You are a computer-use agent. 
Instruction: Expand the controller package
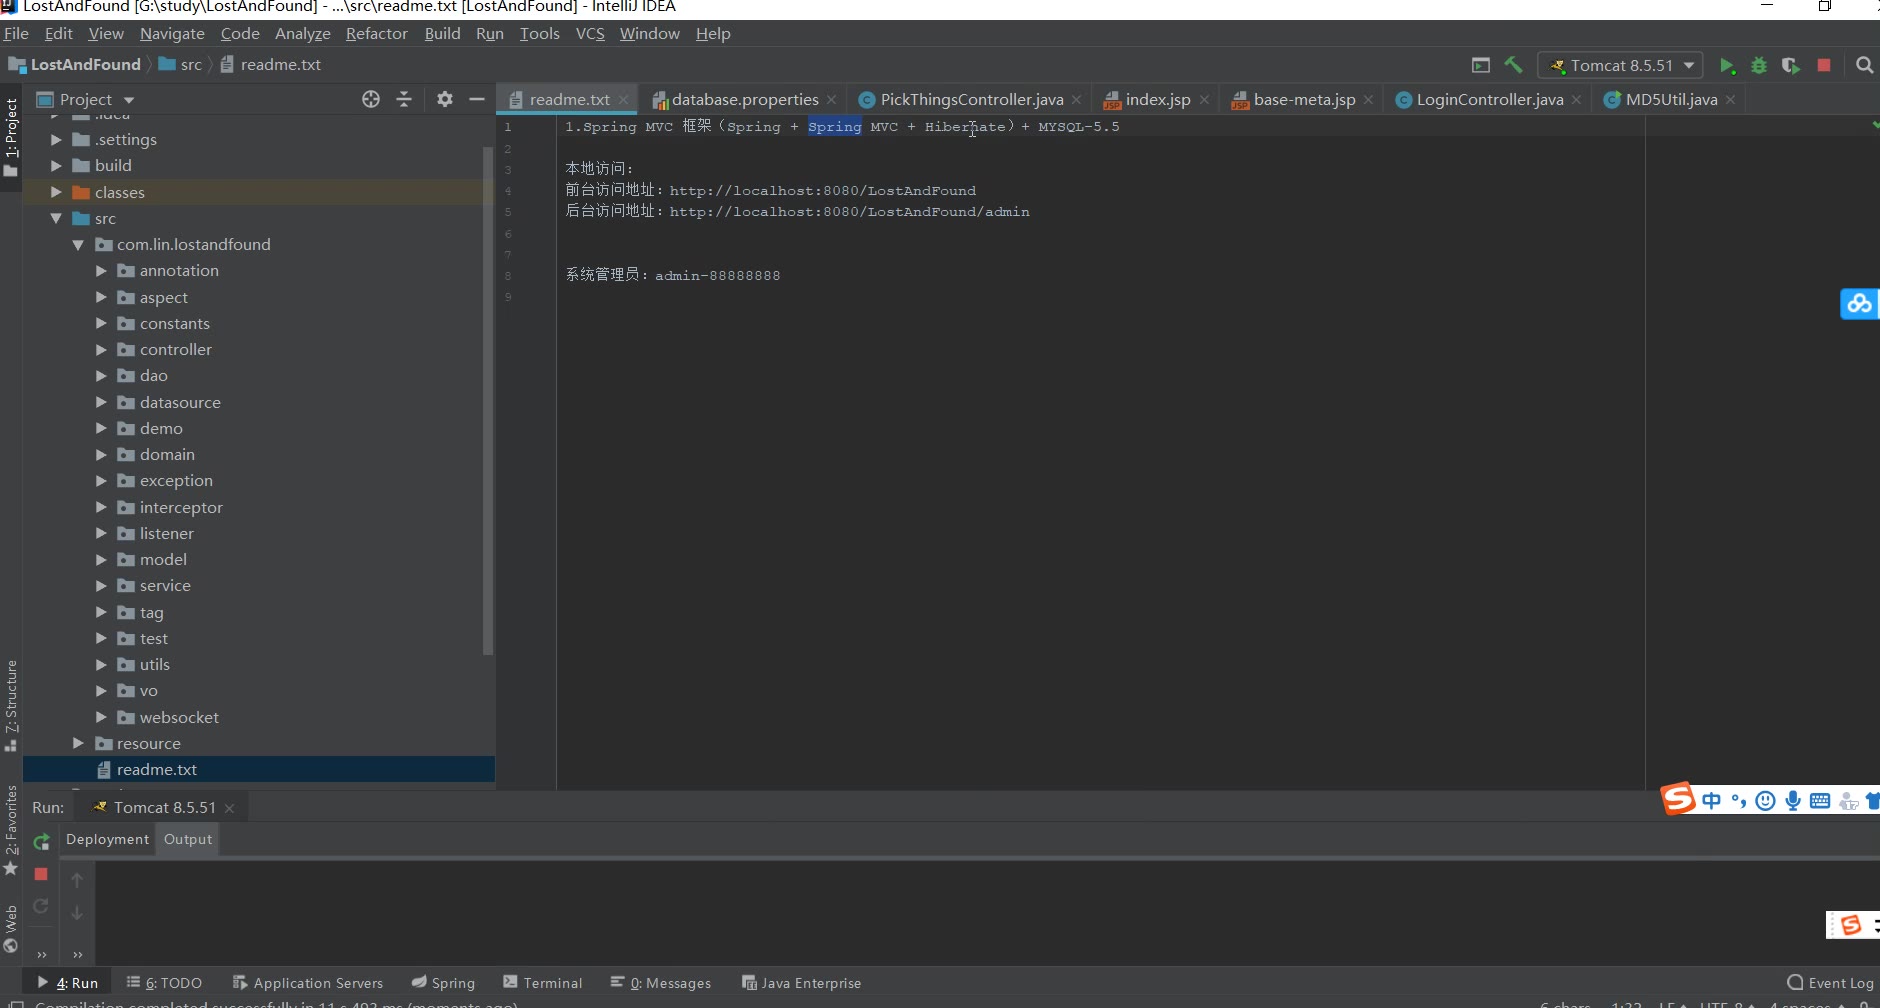101,349
